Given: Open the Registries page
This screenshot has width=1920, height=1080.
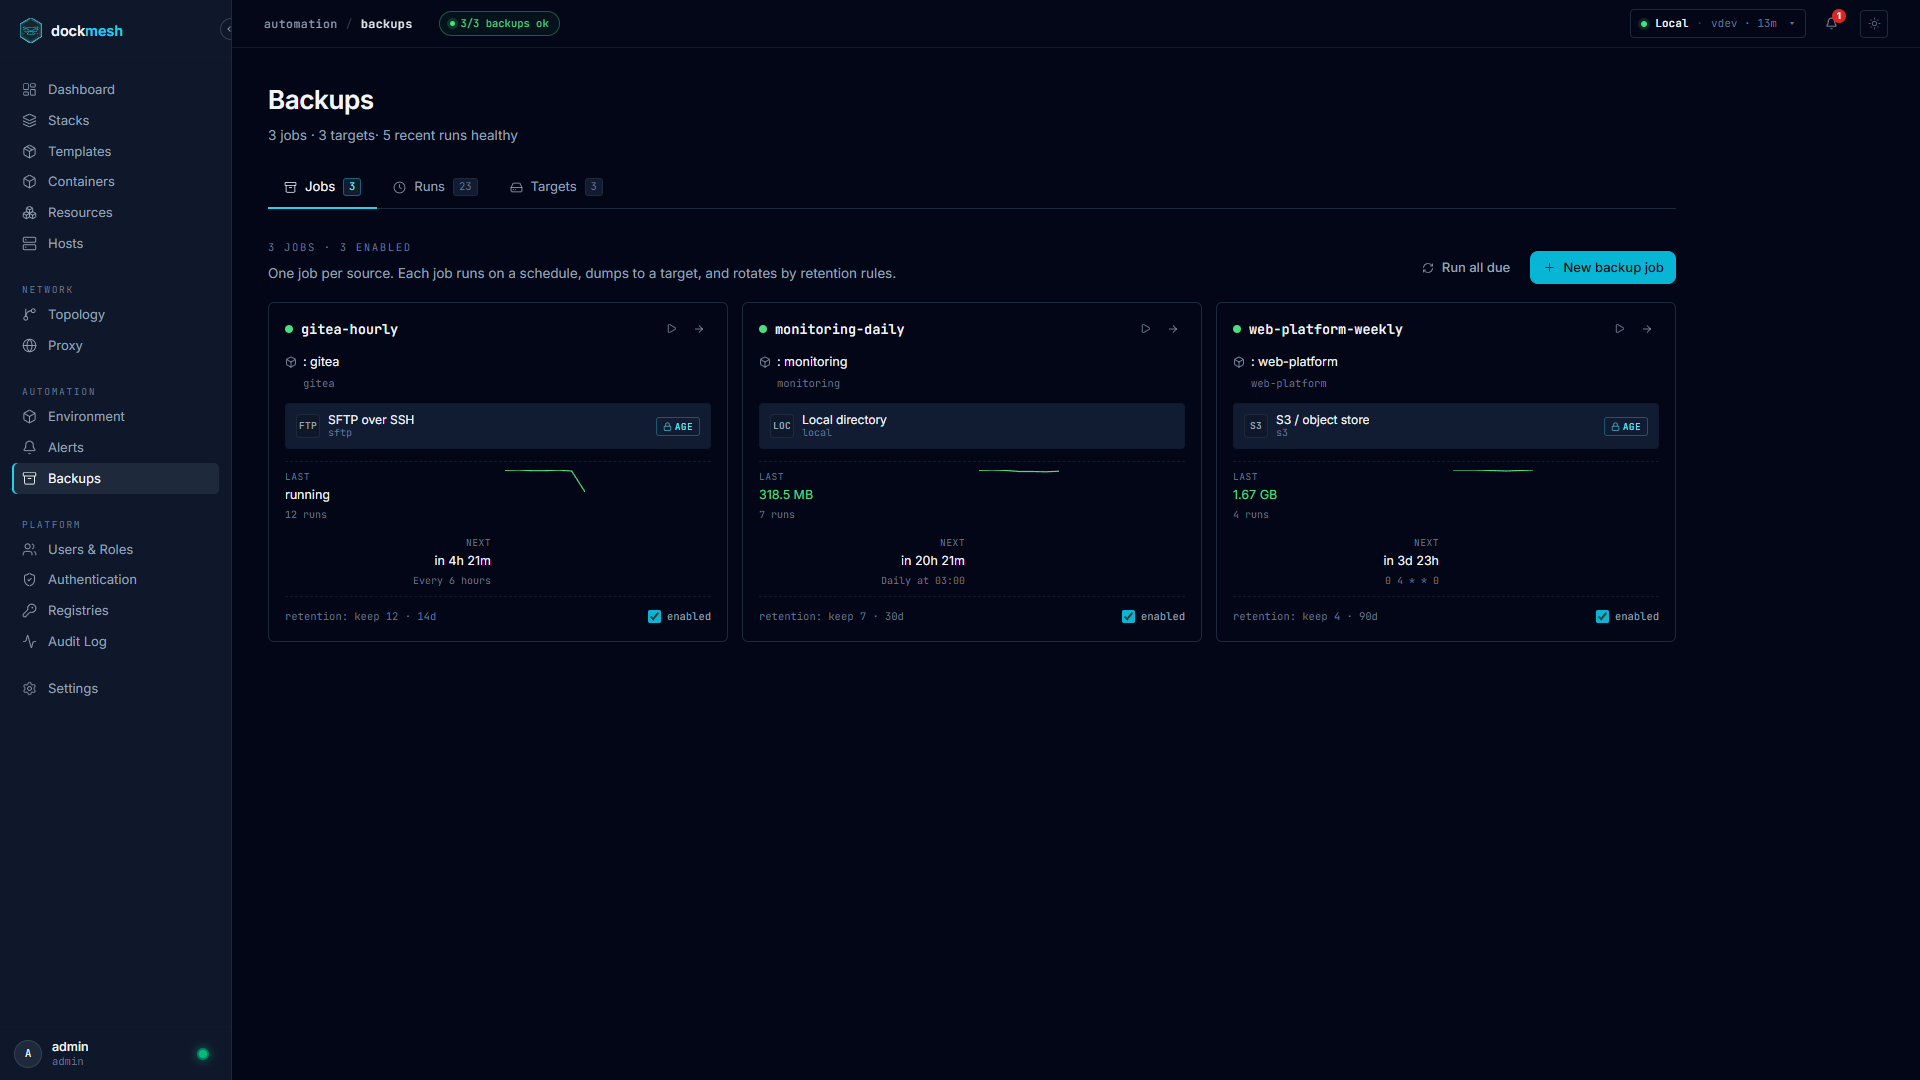Looking at the screenshot, I should pyautogui.click(x=115, y=610).
